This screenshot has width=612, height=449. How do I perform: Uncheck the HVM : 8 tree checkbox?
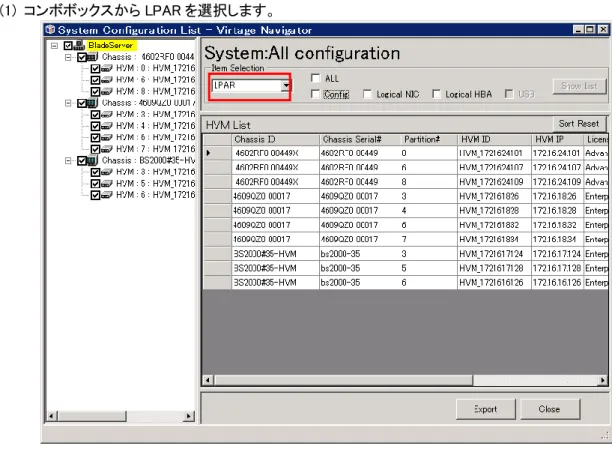point(95,92)
